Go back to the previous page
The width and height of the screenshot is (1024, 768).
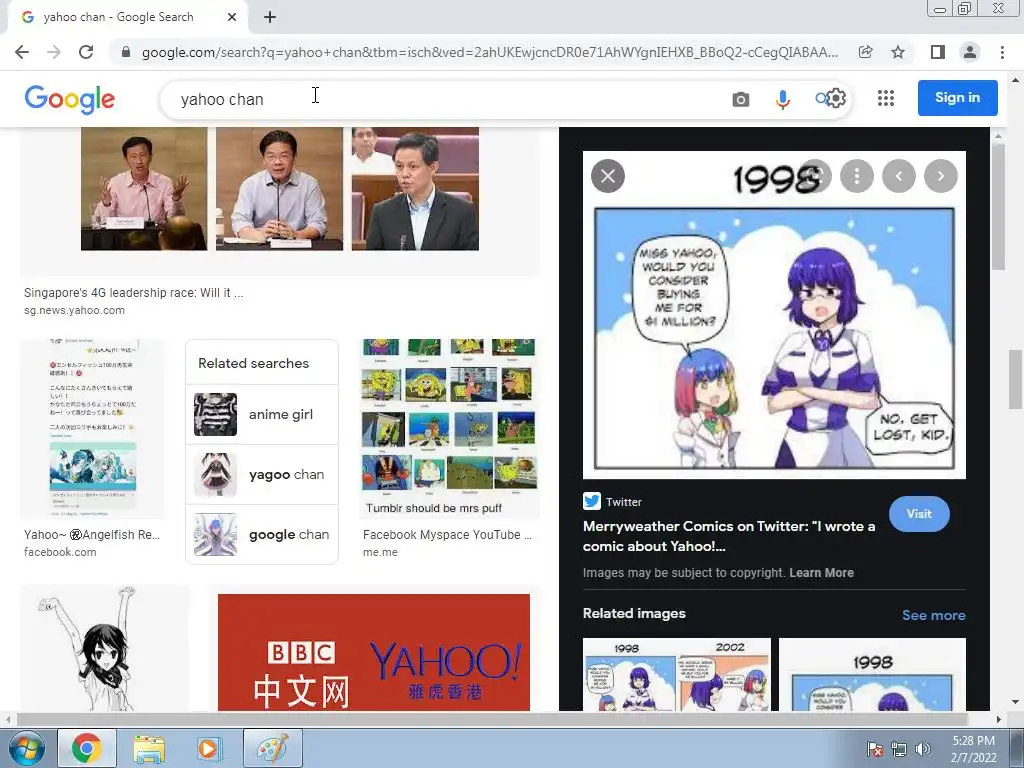pyautogui.click(x=22, y=52)
